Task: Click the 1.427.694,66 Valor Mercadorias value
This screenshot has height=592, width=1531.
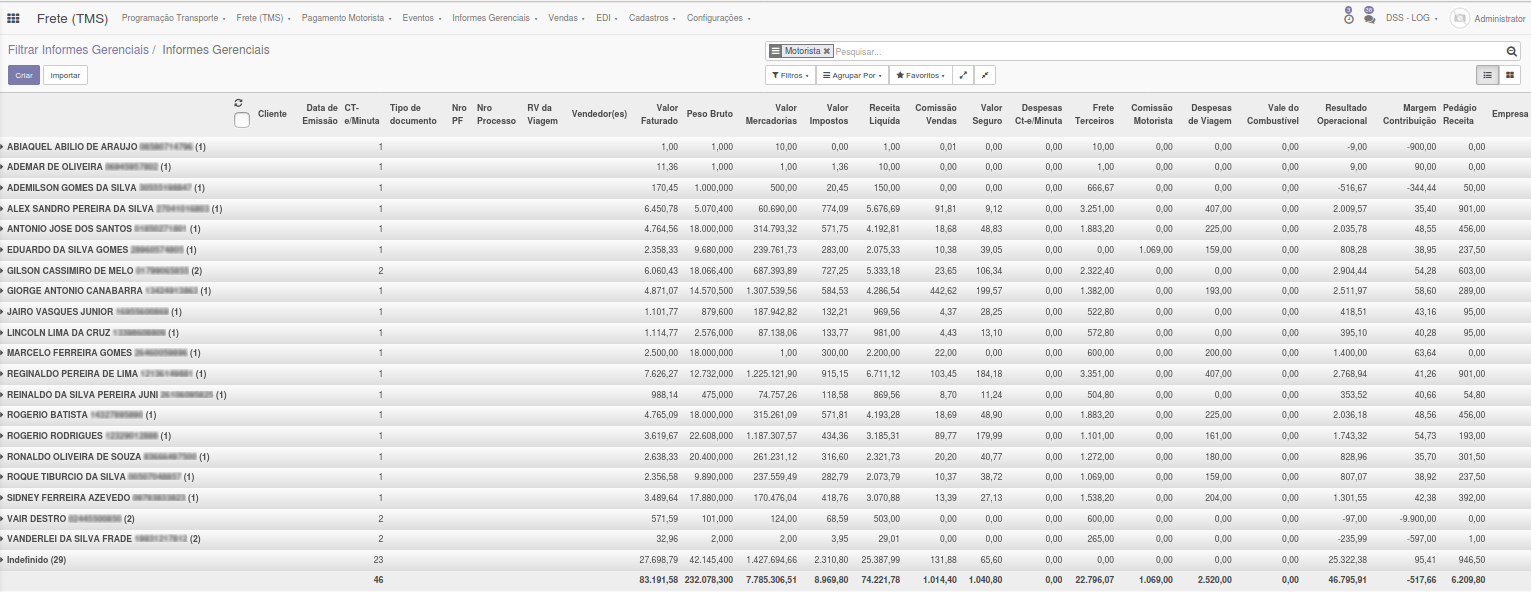Action: click(771, 560)
